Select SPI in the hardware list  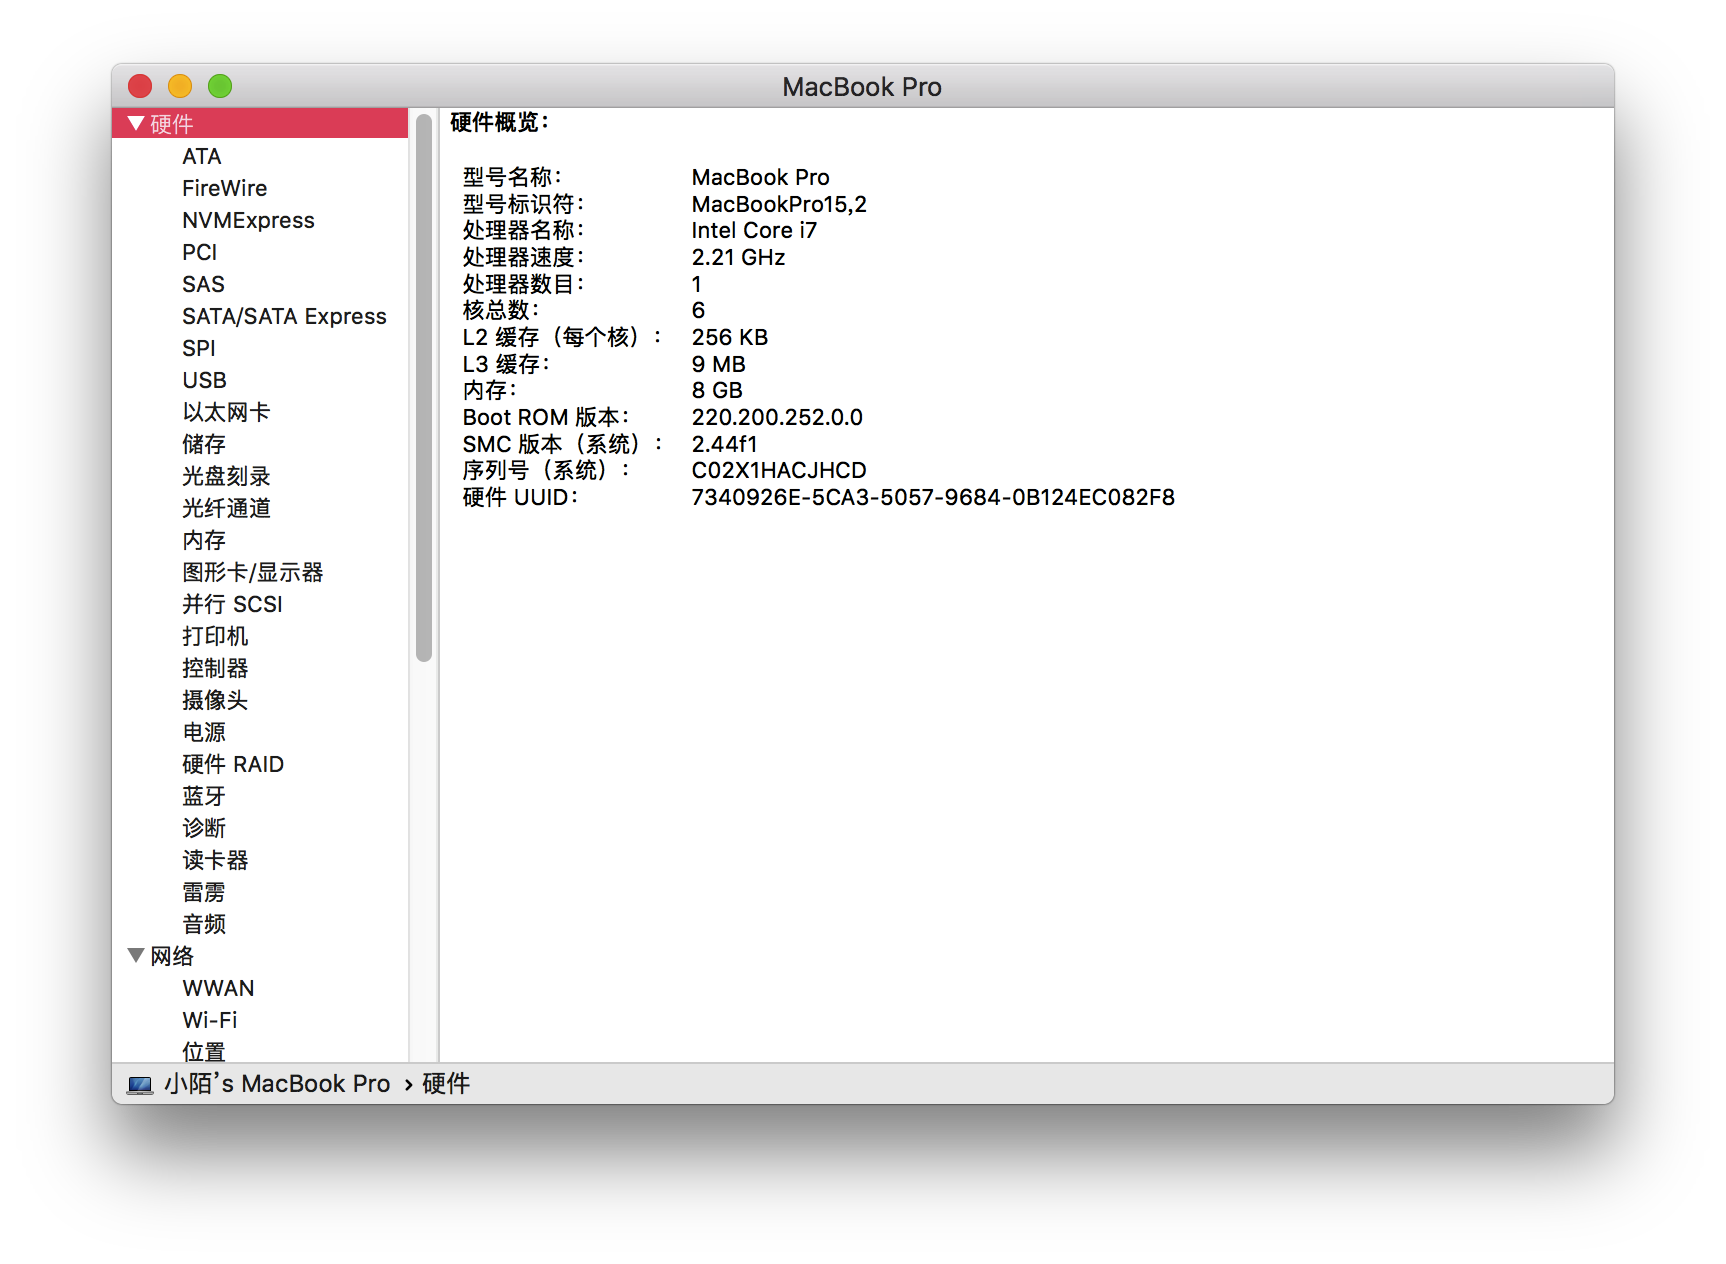(x=199, y=348)
